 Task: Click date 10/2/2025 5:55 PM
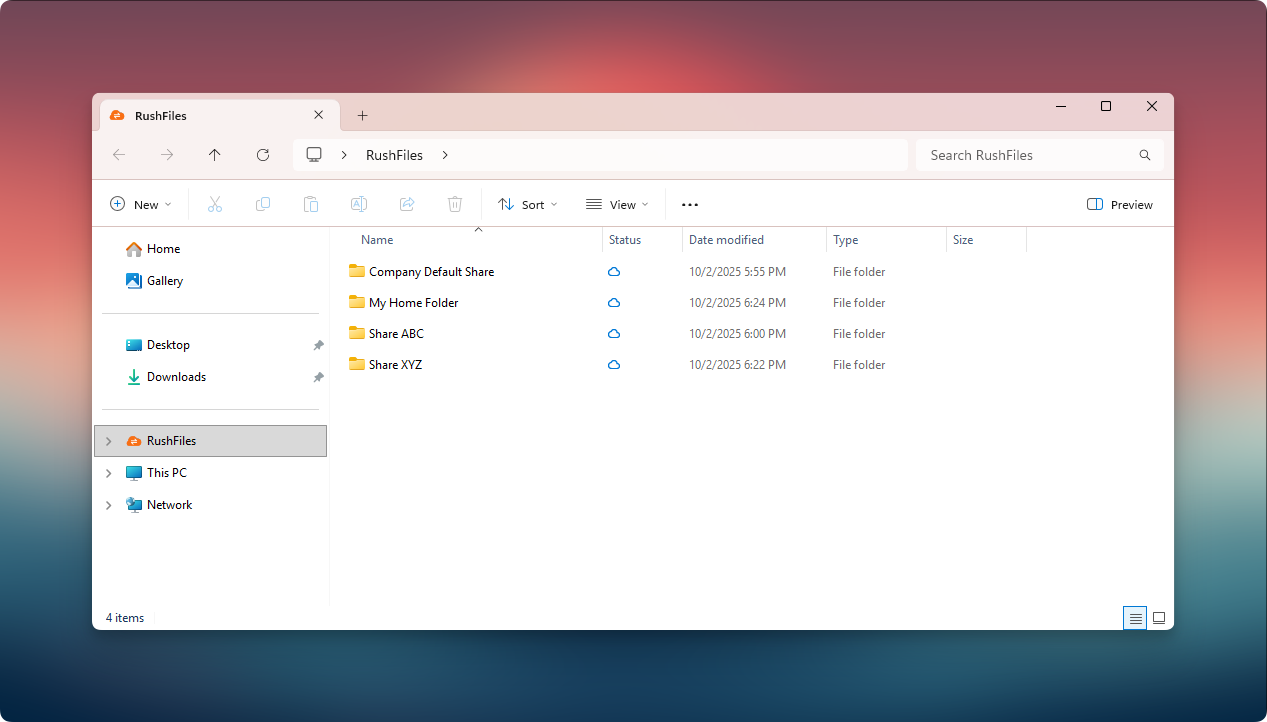point(737,272)
